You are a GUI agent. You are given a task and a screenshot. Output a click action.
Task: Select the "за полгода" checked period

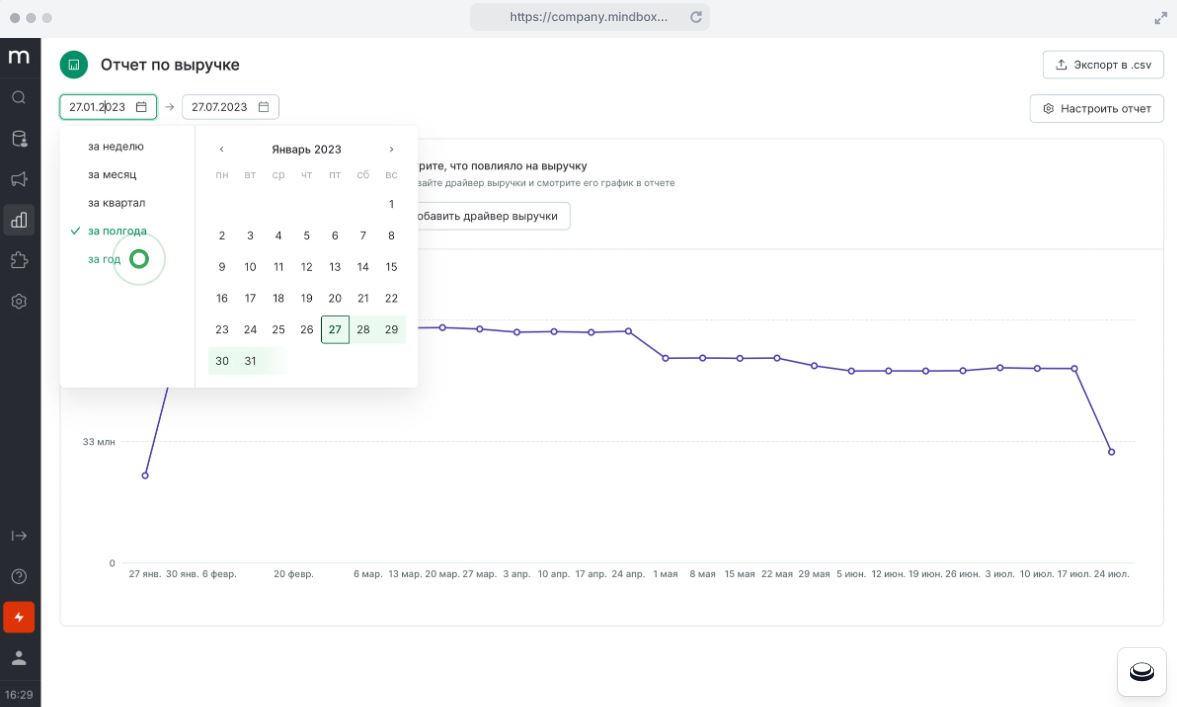point(117,231)
